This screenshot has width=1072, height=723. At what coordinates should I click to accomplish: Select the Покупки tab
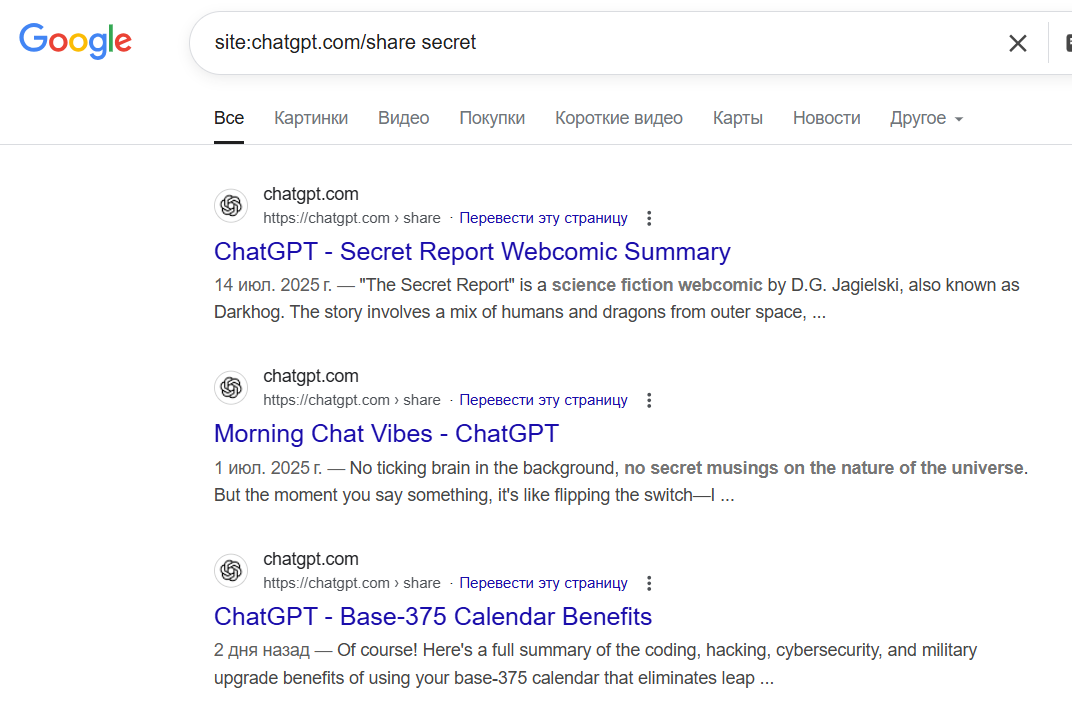click(492, 118)
